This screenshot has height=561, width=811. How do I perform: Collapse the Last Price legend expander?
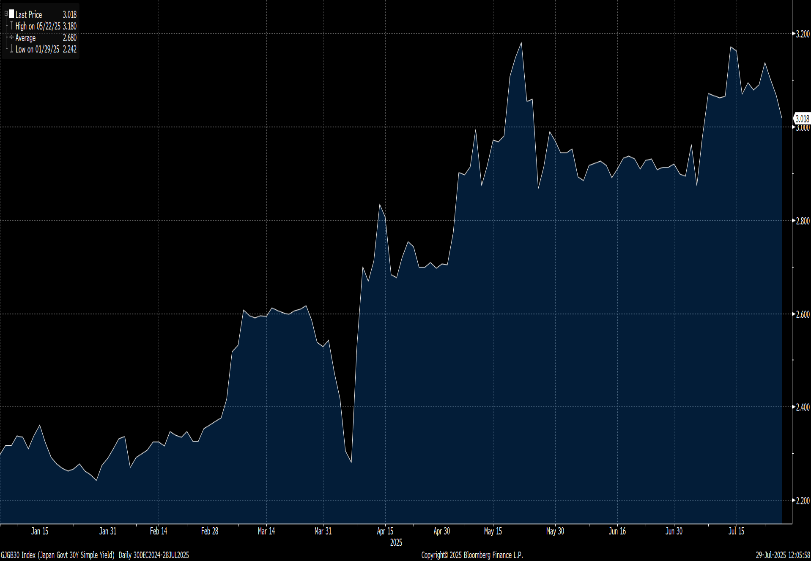pyautogui.click(x=6, y=14)
